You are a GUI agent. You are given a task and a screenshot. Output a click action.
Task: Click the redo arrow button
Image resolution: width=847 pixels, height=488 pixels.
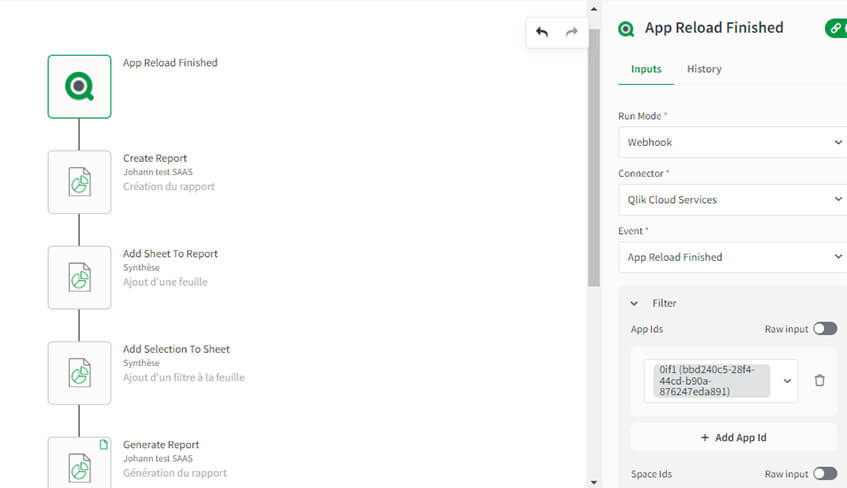[572, 32]
